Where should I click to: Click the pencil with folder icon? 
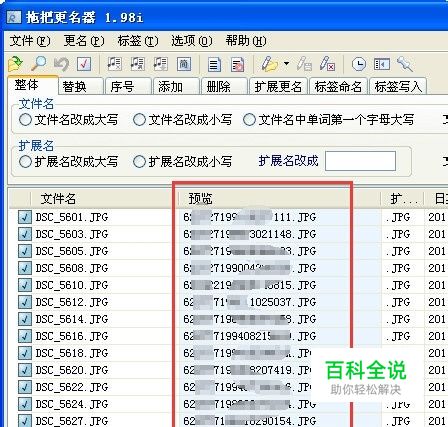point(269,63)
